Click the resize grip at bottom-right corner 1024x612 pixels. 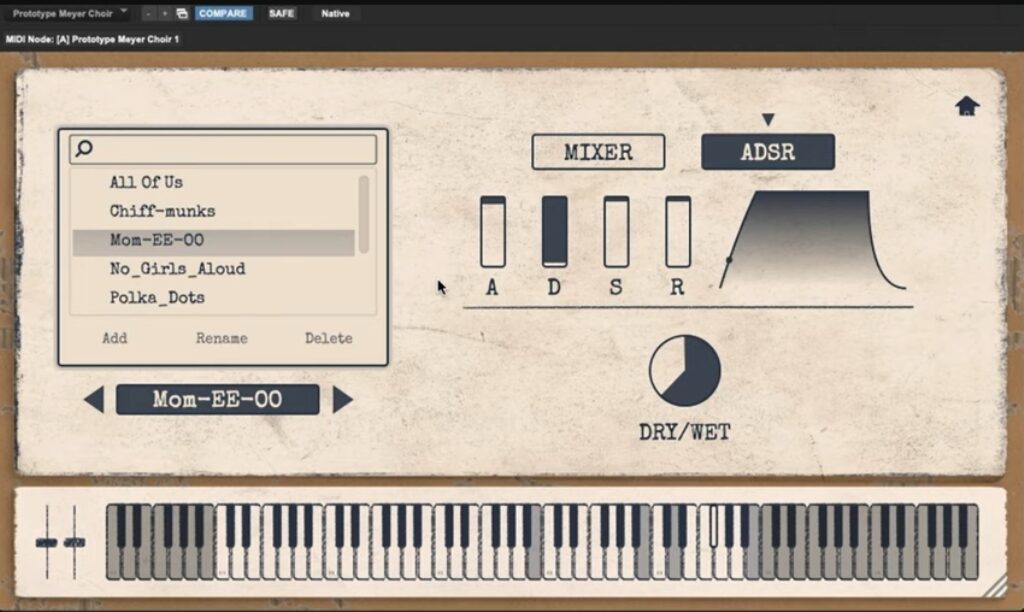(996, 587)
